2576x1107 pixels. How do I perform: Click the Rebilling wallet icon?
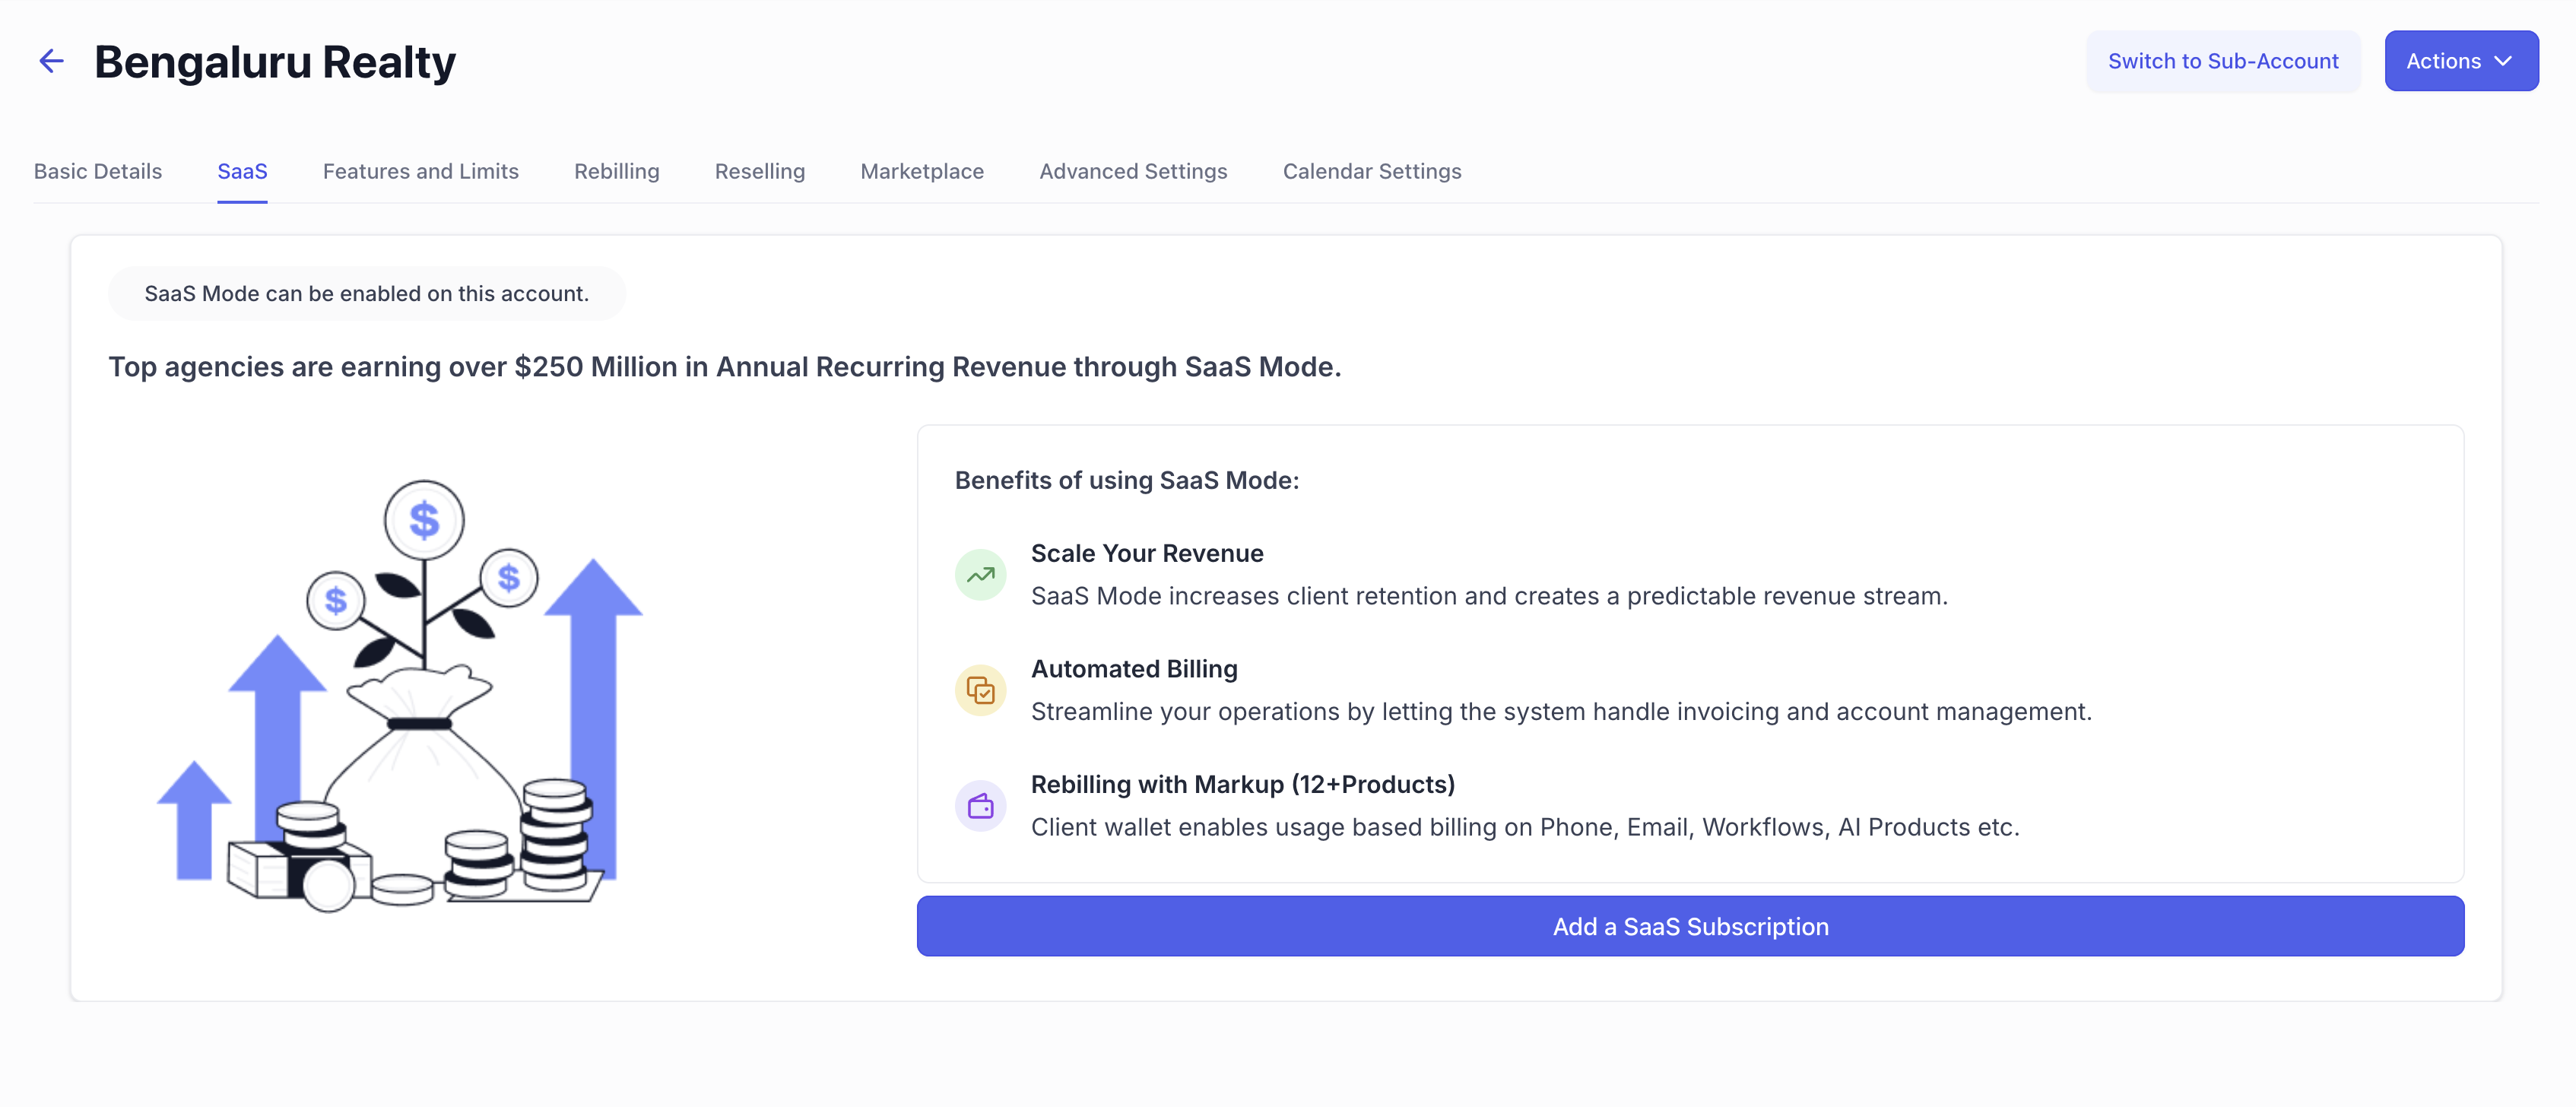[x=980, y=806]
